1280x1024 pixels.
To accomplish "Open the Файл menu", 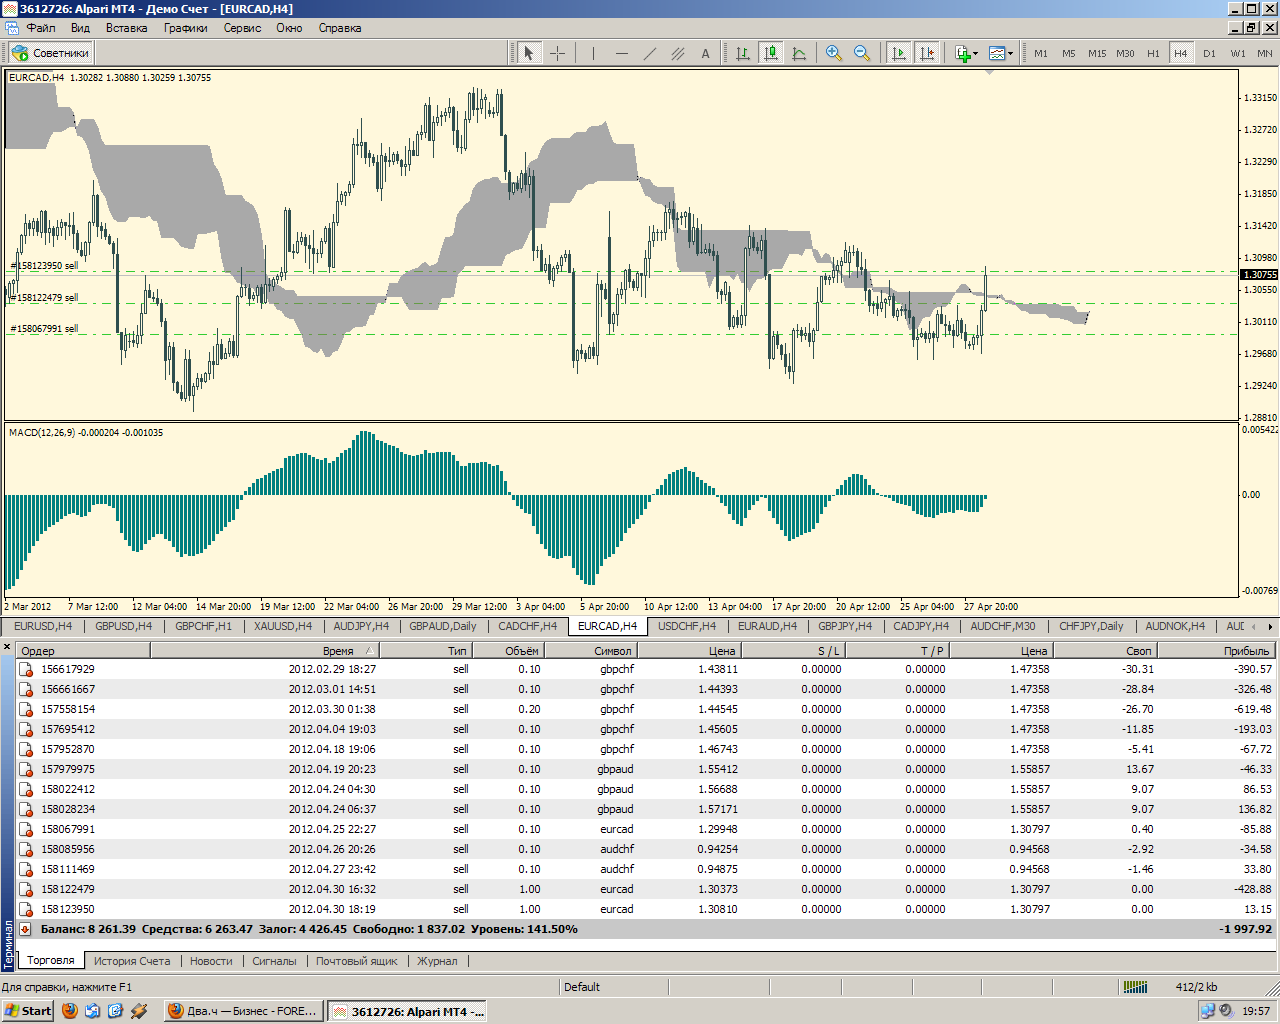I will pos(41,28).
